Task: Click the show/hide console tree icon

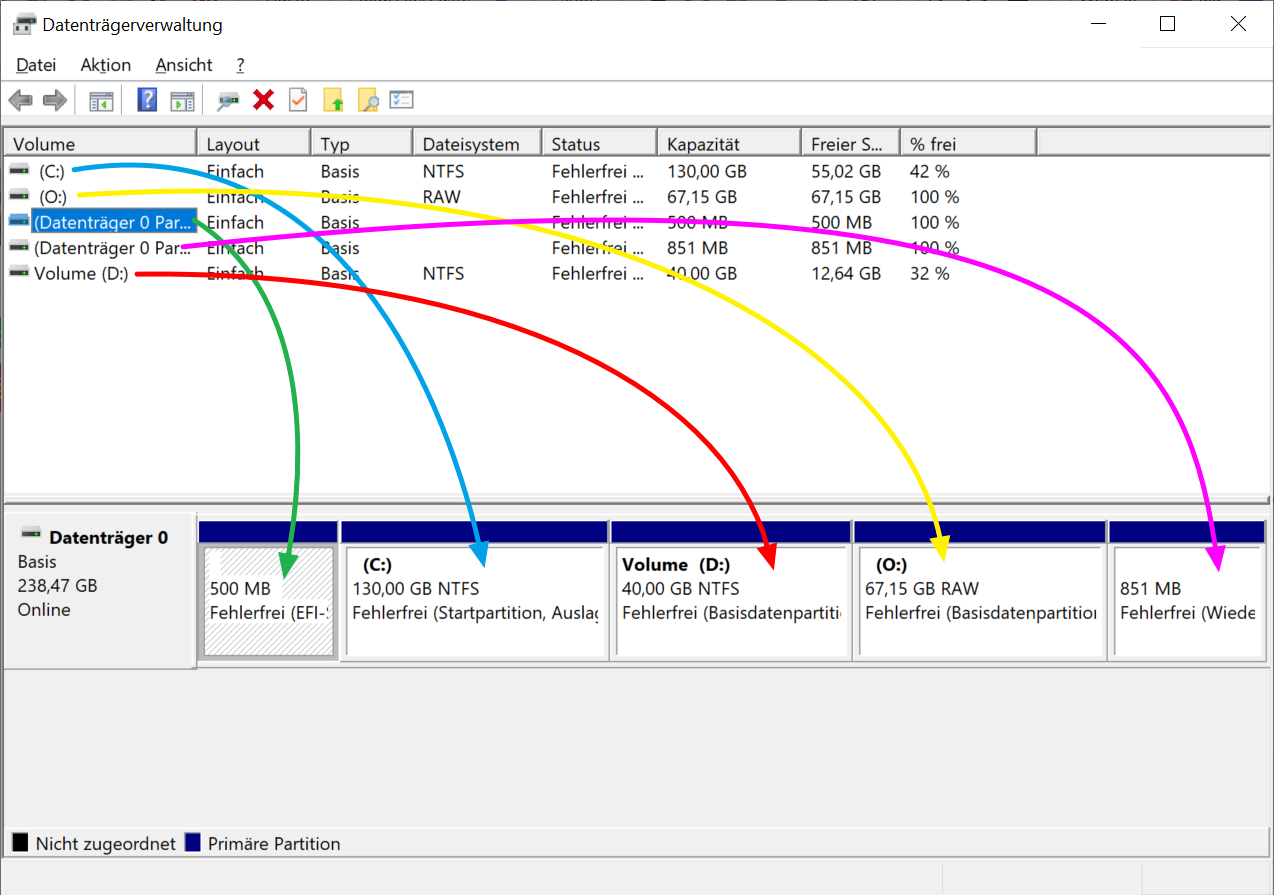Action: 101,100
